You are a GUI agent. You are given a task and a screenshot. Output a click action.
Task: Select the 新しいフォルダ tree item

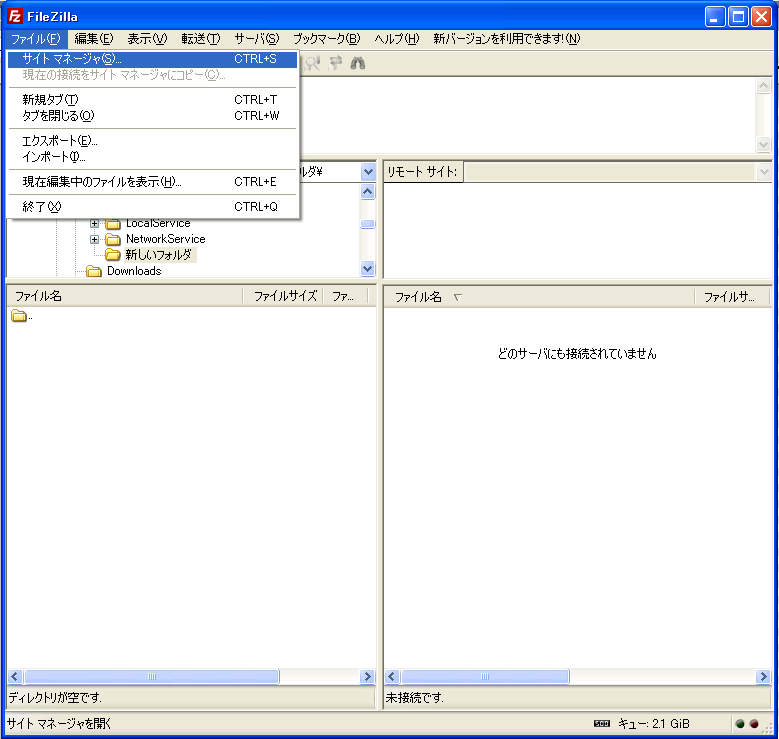point(158,255)
